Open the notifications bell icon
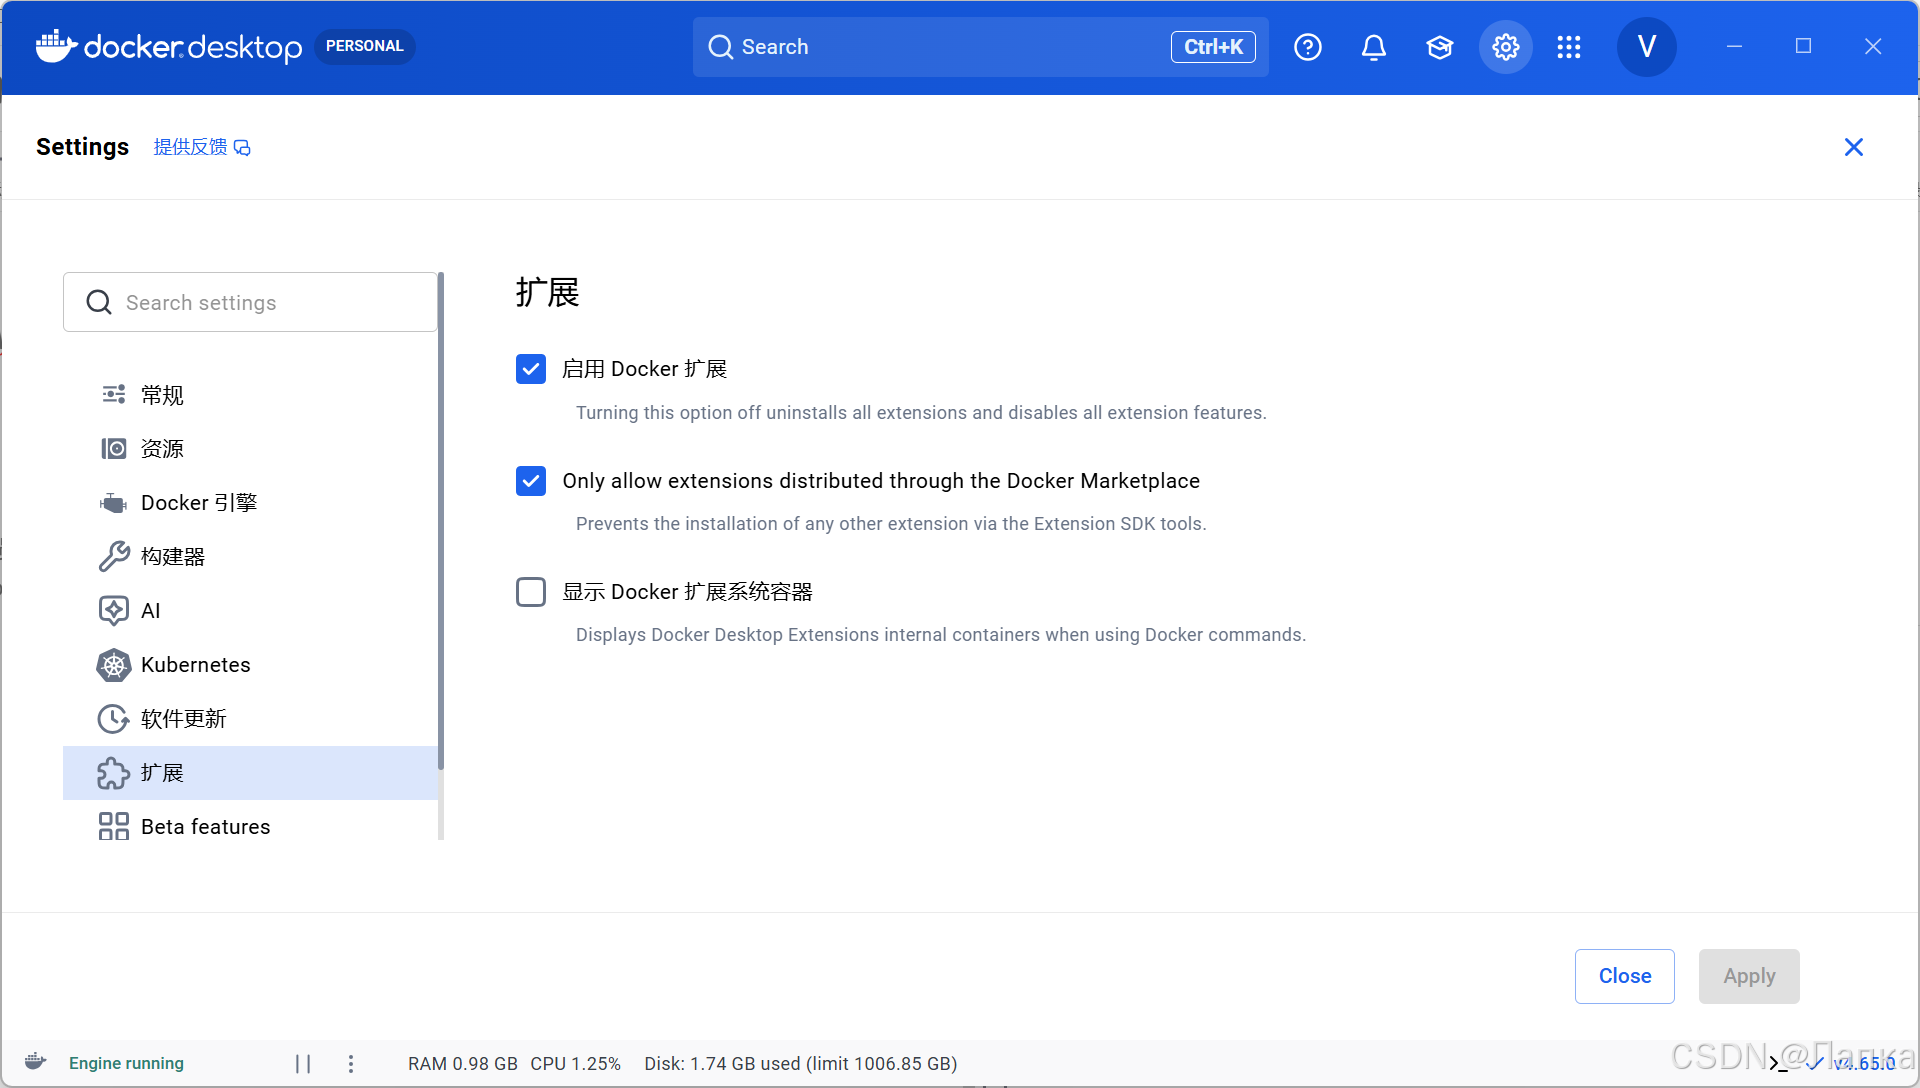Screen dimensions: 1920x1088 (1373, 47)
